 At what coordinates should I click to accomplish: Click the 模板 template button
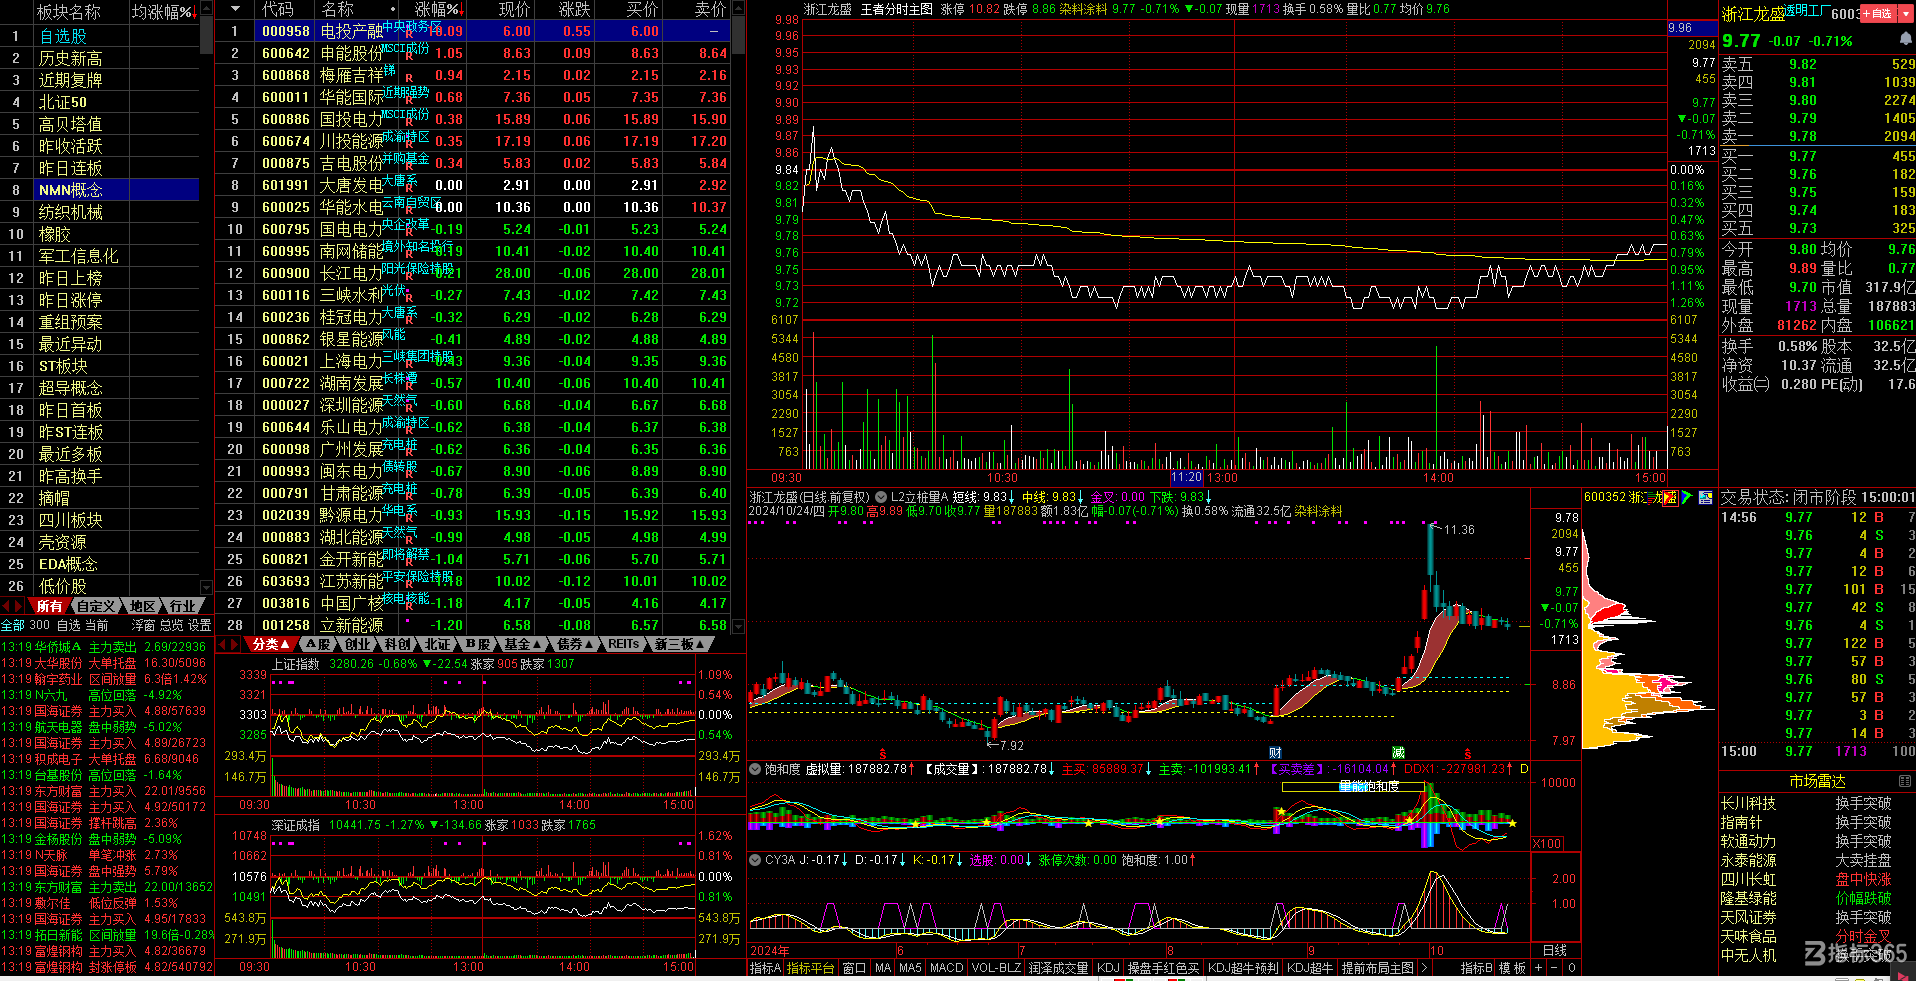click(x=1512, y=968)
